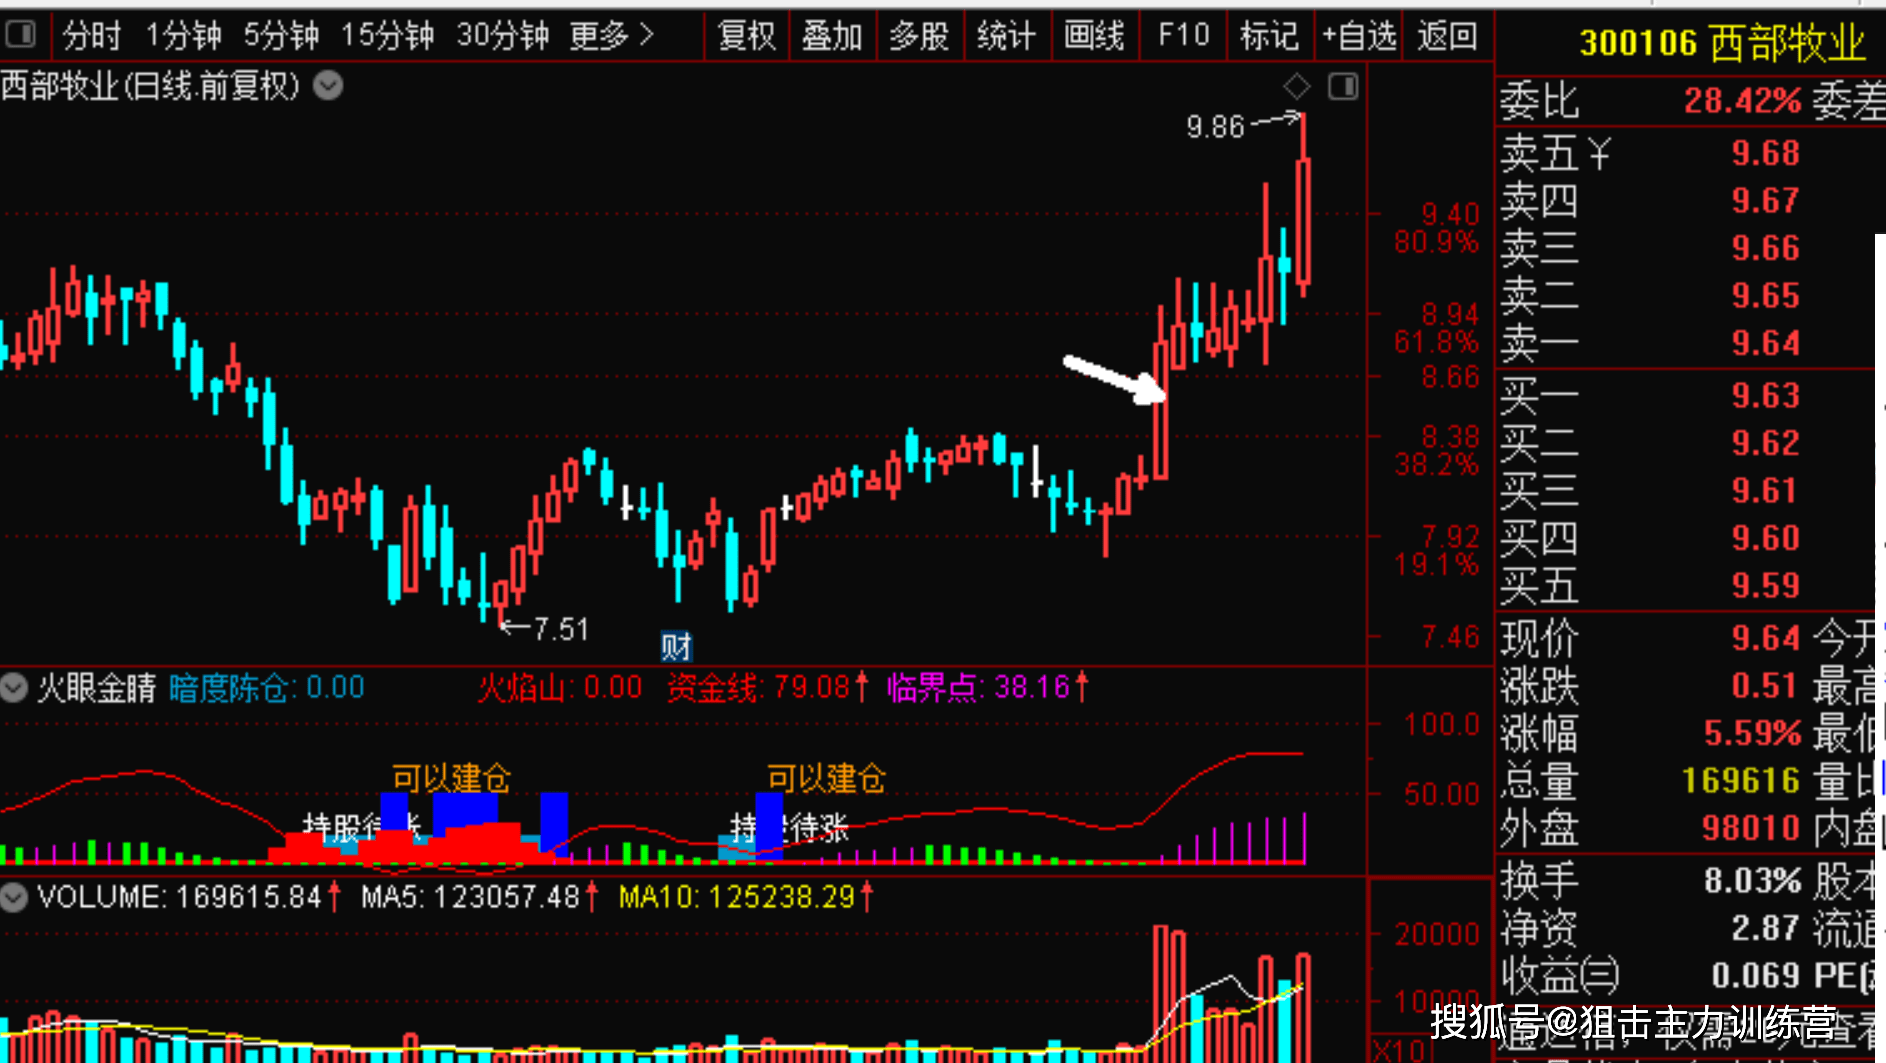
Task: Select the 卖五 price 9.68
Action: [x=1765, y=153]
